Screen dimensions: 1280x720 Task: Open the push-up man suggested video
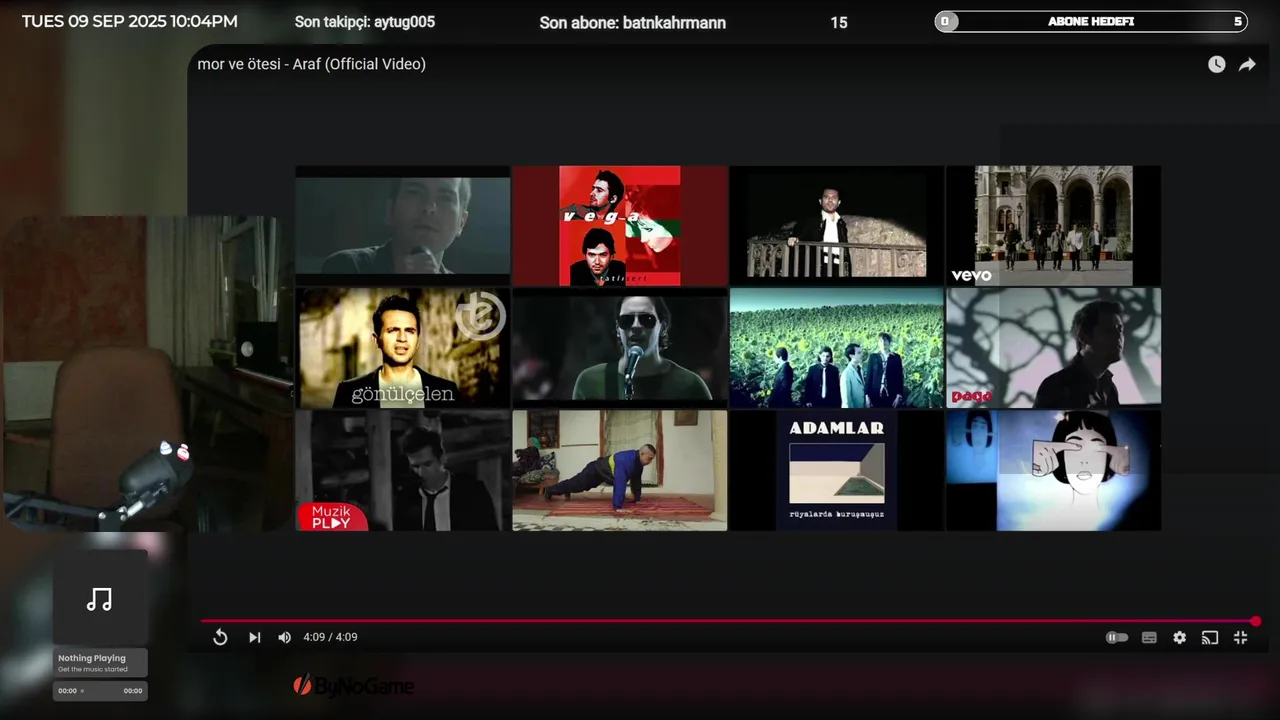tap(620, 470)
